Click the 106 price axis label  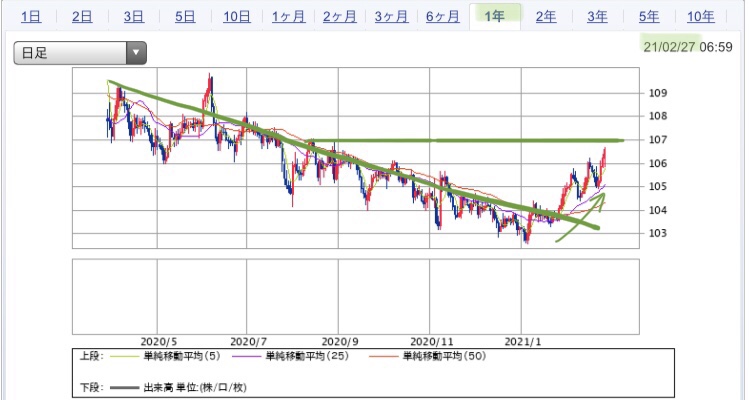point(658,163)
